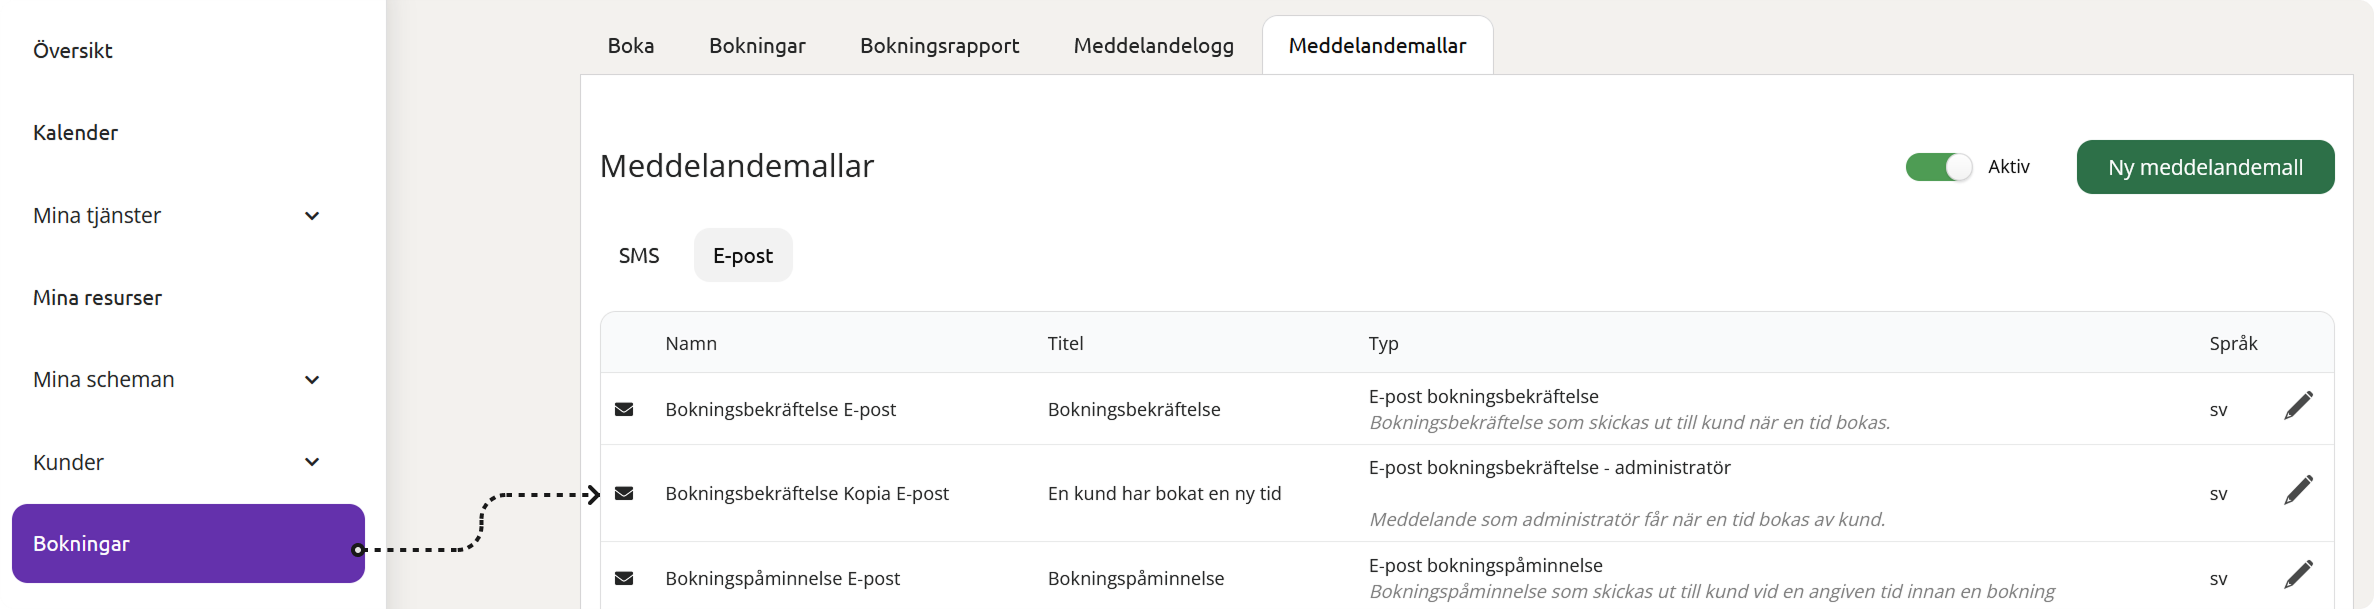Switch to the Boka tab
Screen dimensions: 2374x609
tap(631, 46)
